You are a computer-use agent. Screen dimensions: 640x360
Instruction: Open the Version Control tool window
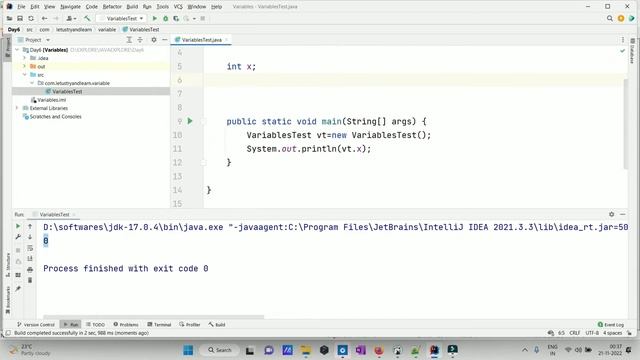(x=36, y=324)
